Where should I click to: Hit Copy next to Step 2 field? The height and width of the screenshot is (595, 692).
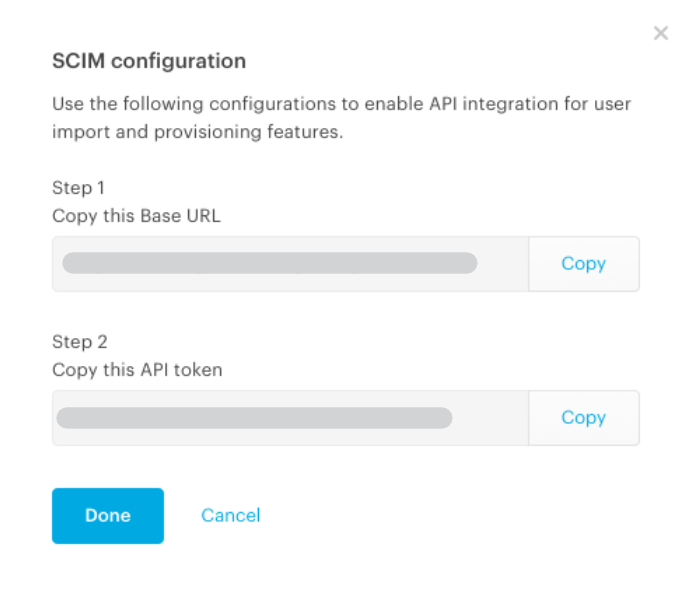[583, 418]
